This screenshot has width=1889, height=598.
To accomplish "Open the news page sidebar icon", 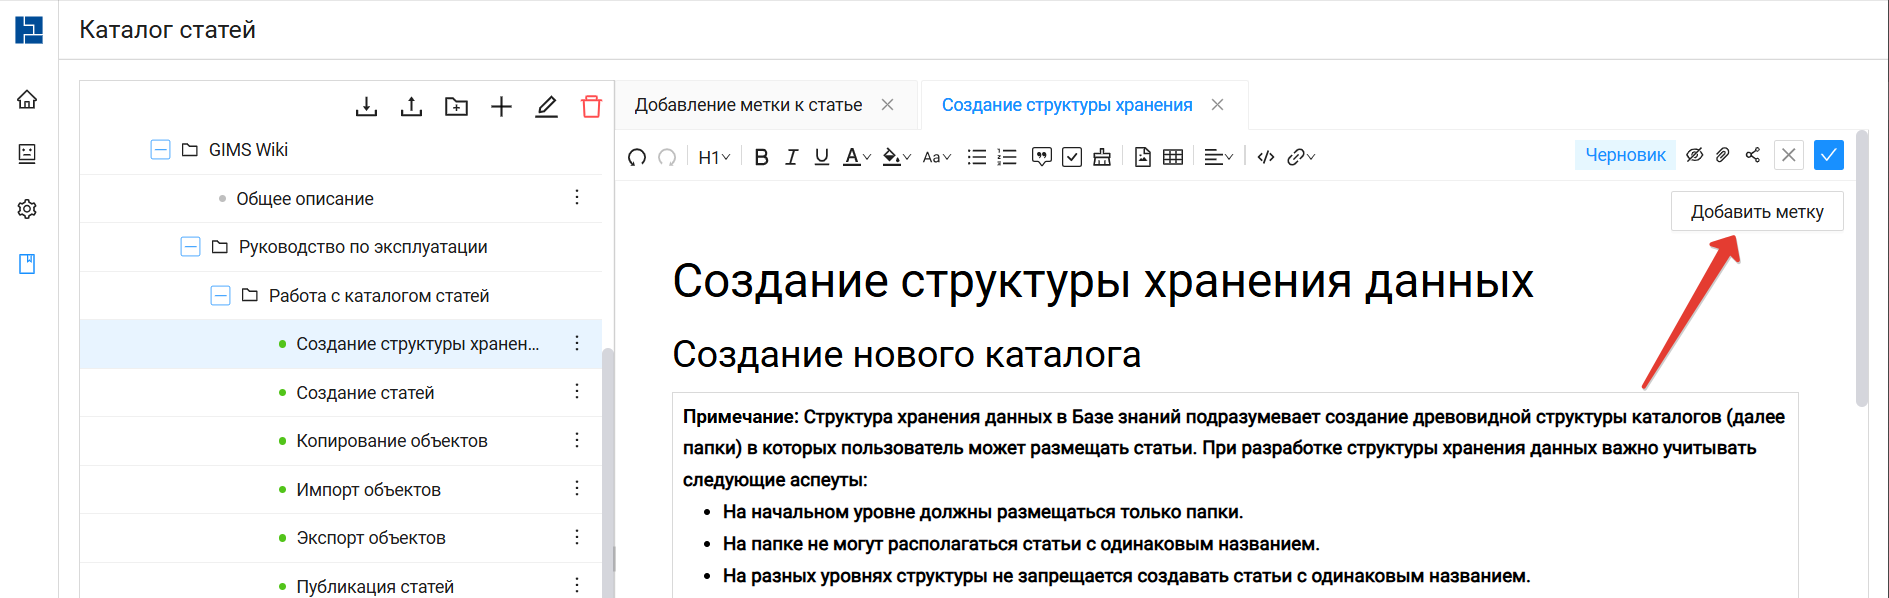I will click(27, 153).
